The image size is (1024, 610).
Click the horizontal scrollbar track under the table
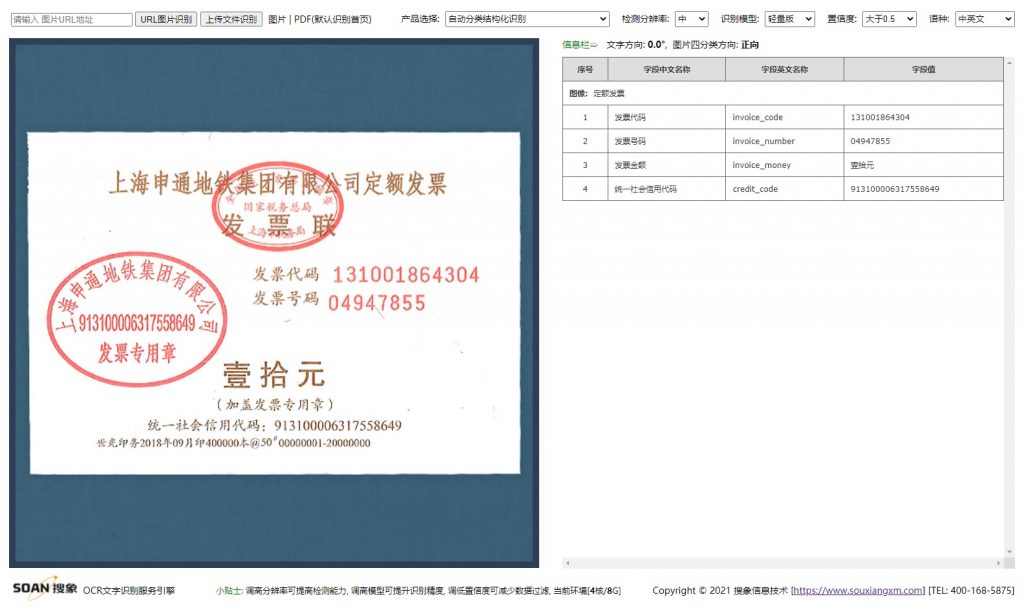(x=783, y=562)
